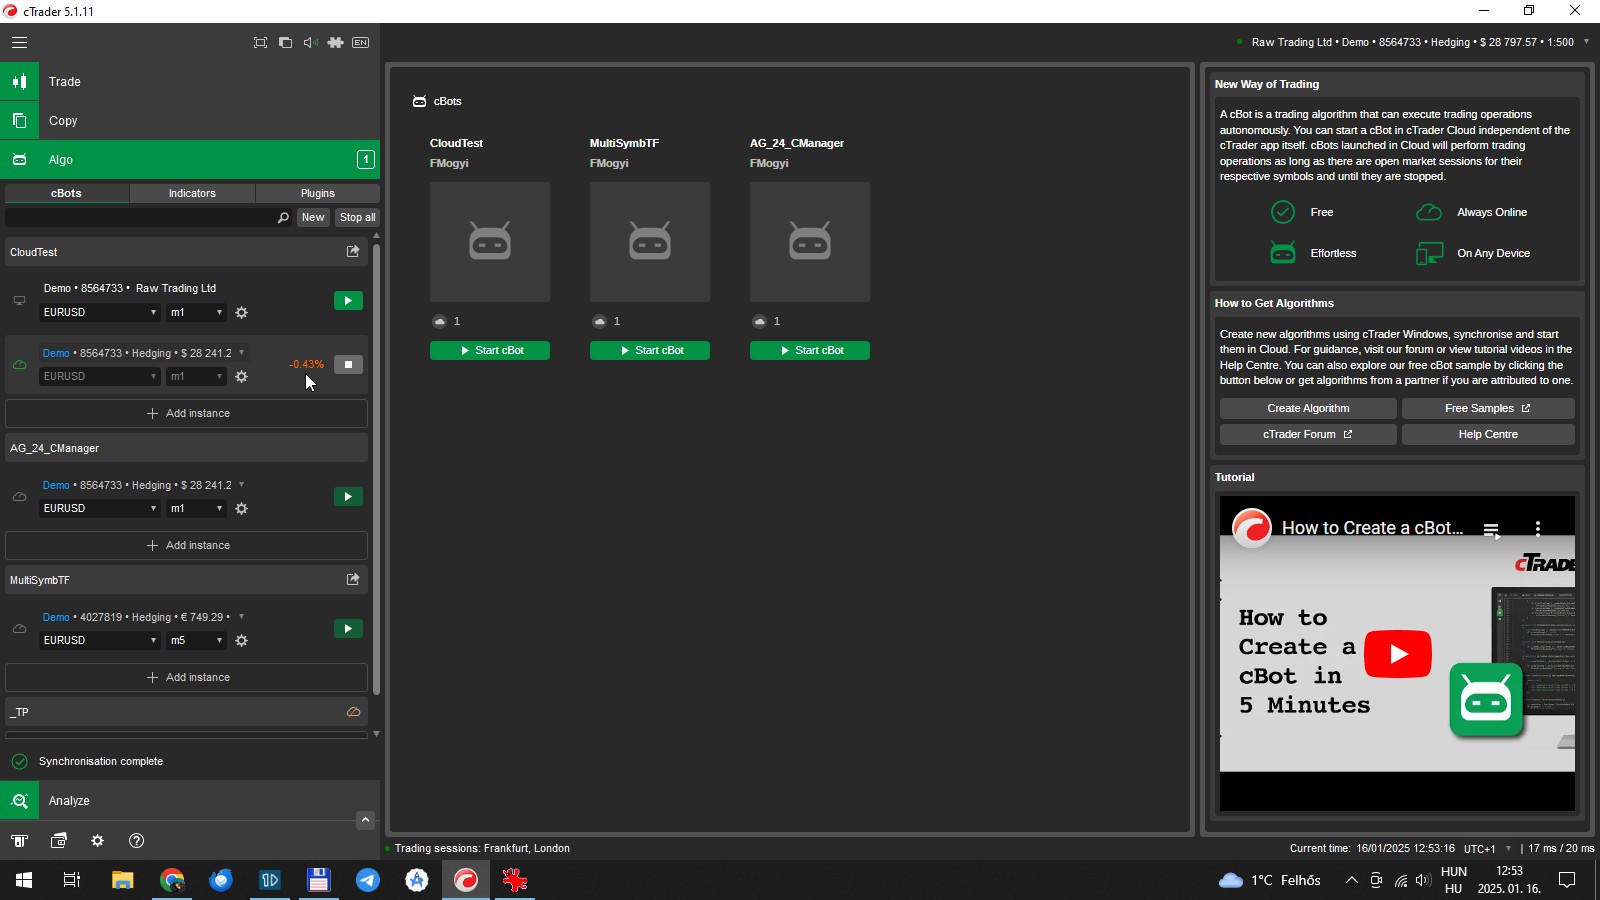Play the How to Create a cBot video

coord(1397,654)
